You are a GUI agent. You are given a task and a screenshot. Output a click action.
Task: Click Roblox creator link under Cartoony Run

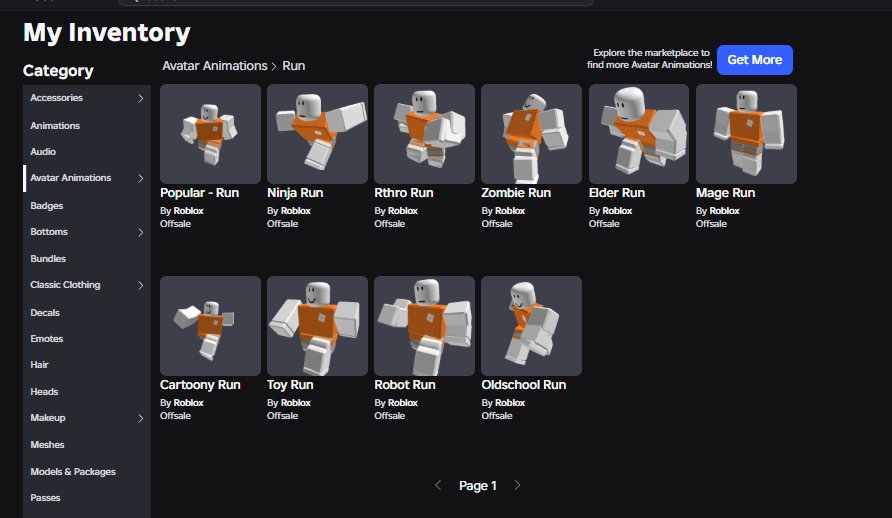coord(188,403)
